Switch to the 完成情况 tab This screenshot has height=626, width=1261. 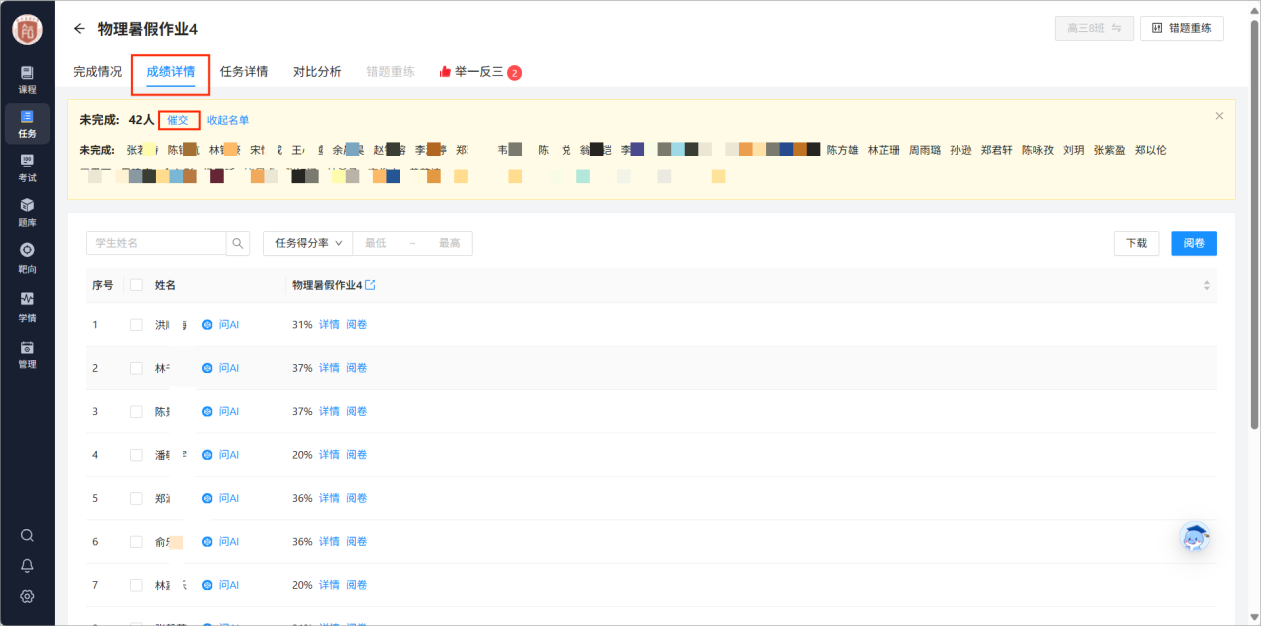click(98, 72)
